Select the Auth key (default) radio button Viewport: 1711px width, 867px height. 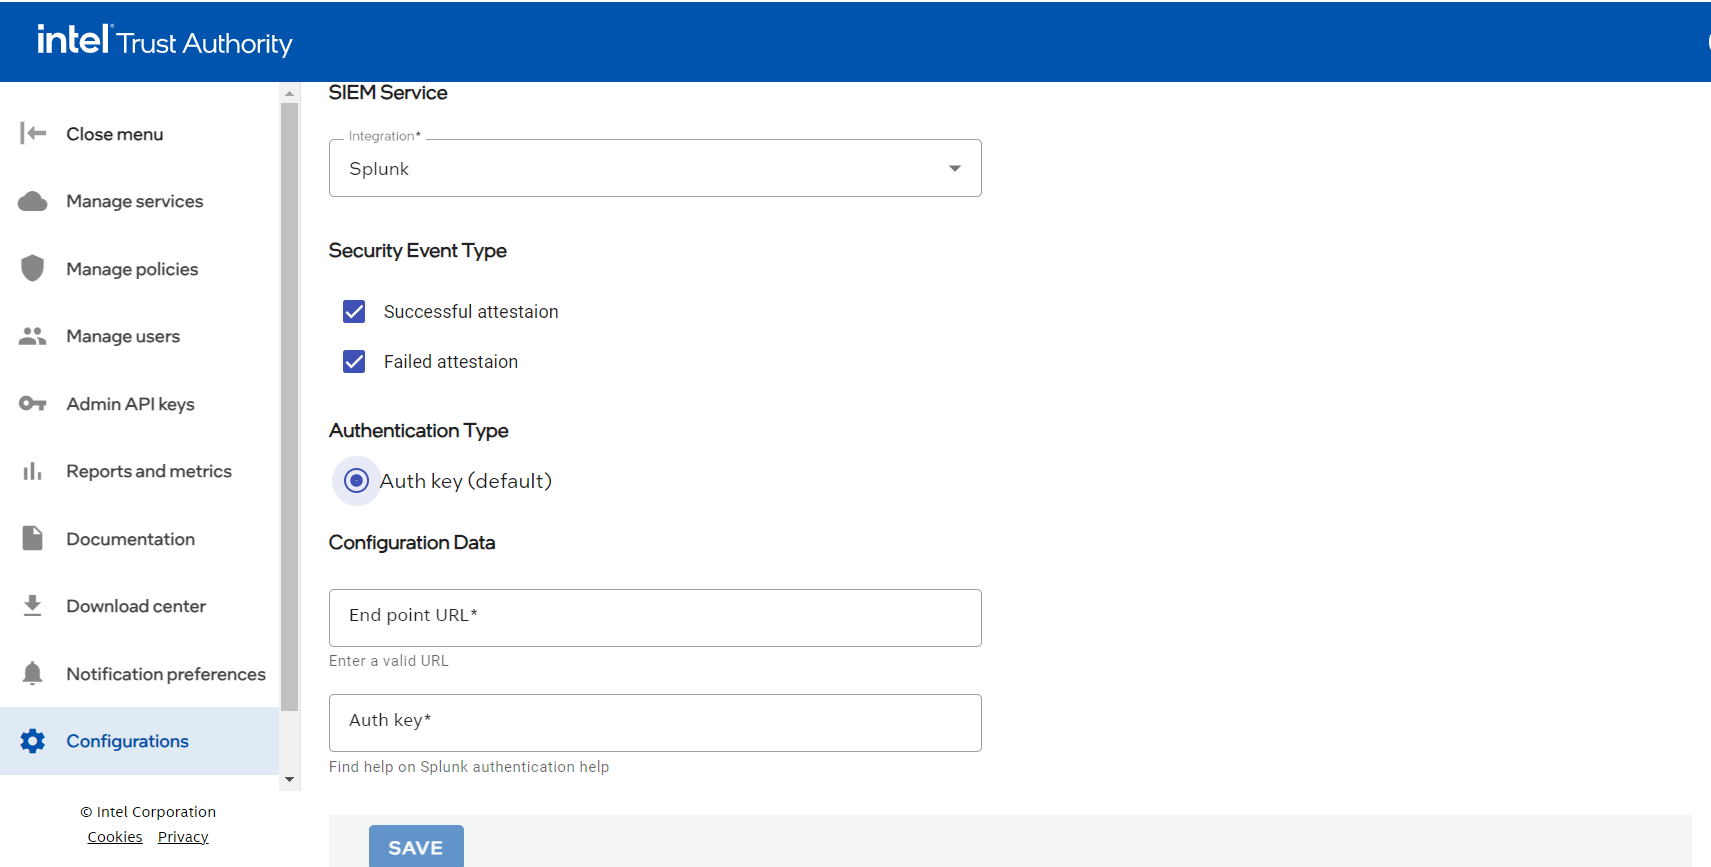[356, 481]
